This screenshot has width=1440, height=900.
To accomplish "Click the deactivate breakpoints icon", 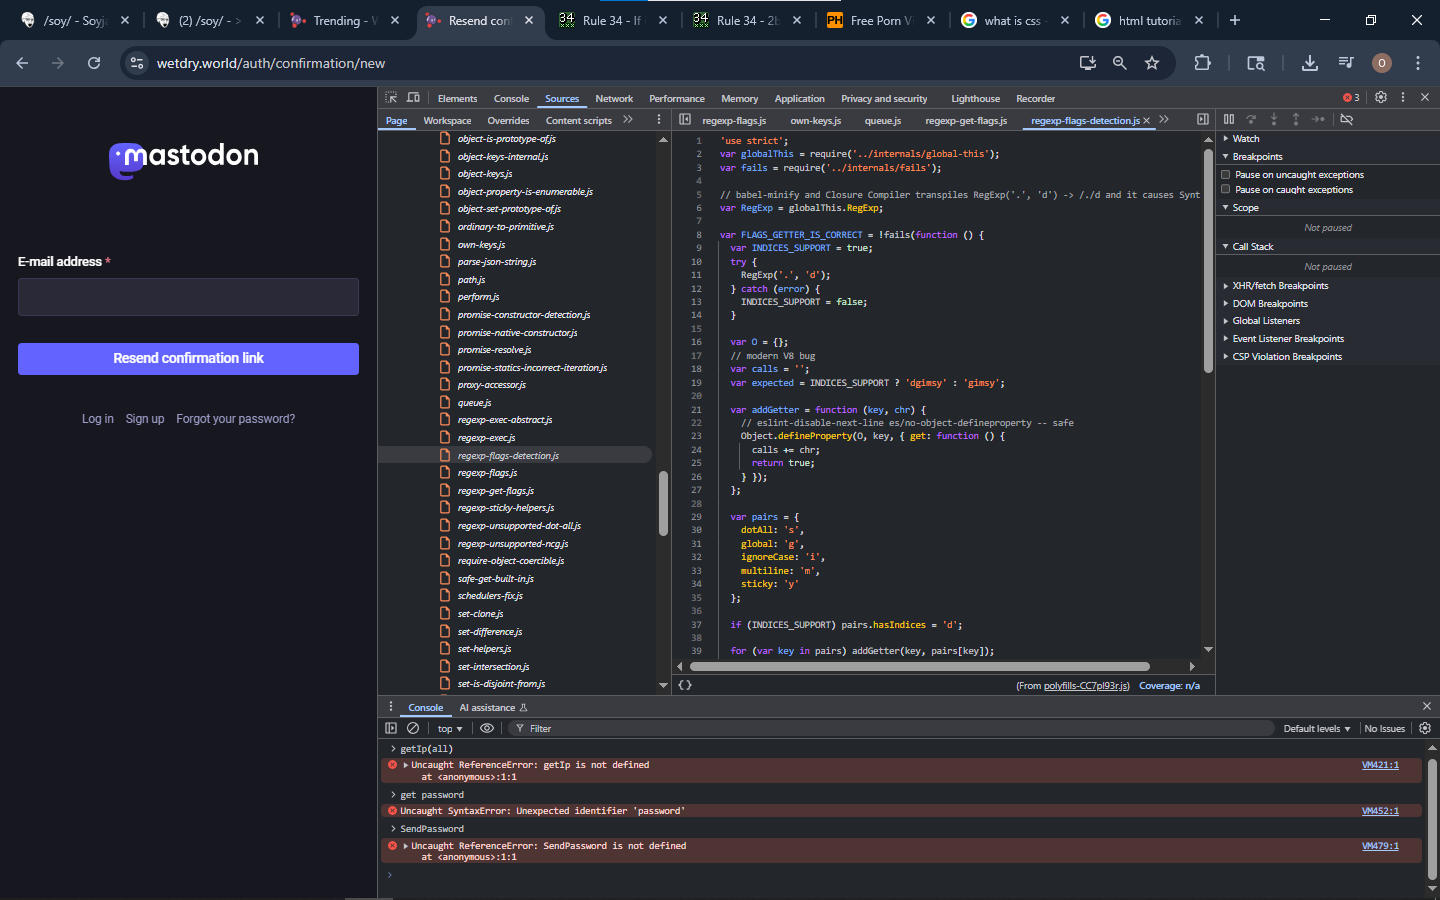I will [1347, 120].
